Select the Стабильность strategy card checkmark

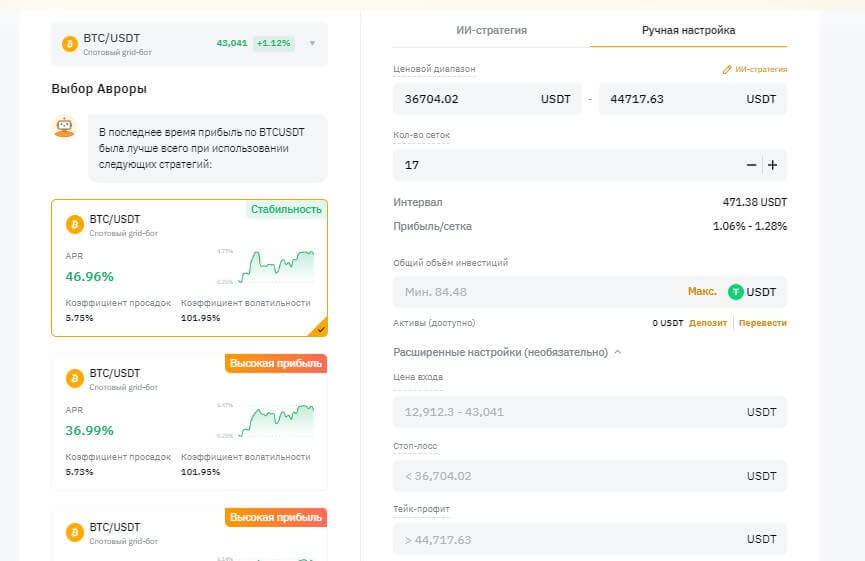point(320,329)
